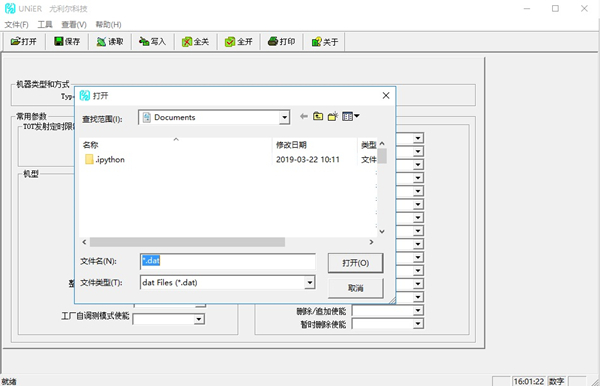Click the 全关 all-off toolbar icon
The width and height of the screenshot is (600, 386).
point(196,41)
